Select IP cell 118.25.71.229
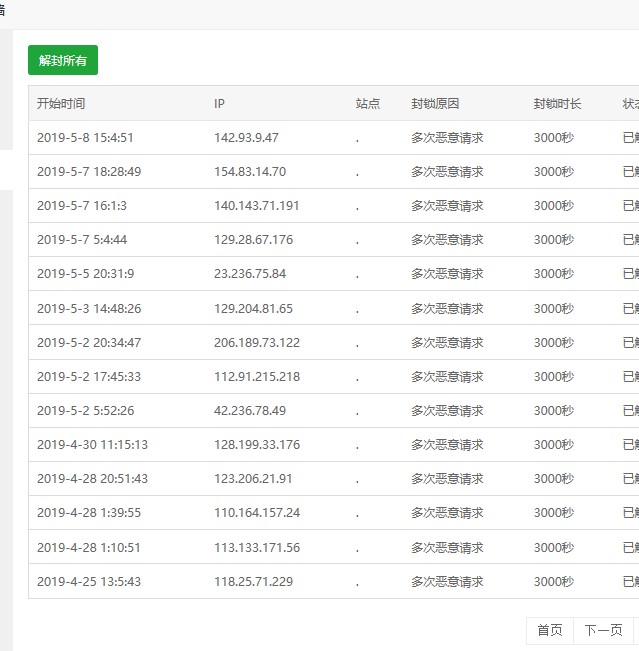 point(253,582)
